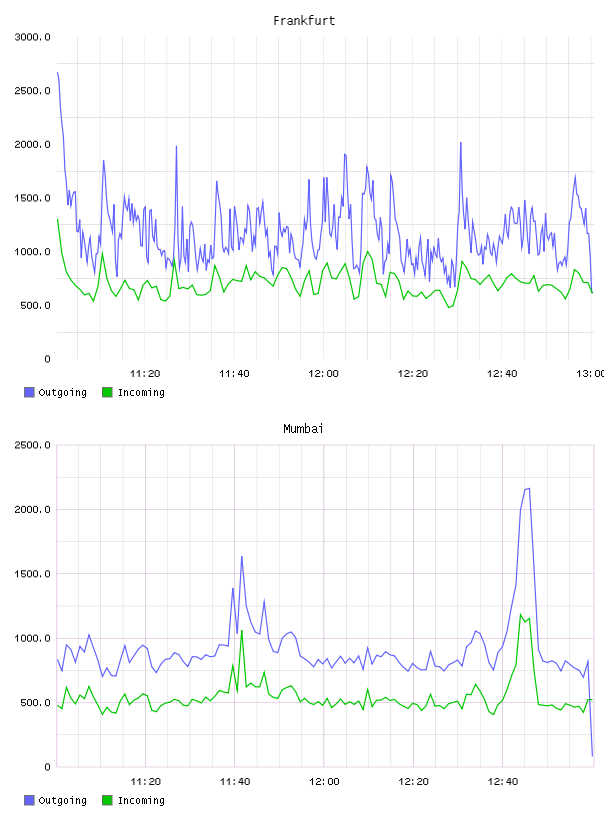Click Frankfurt's 12:20 time axis label
608x816 pixels.
tap(413, 374)
